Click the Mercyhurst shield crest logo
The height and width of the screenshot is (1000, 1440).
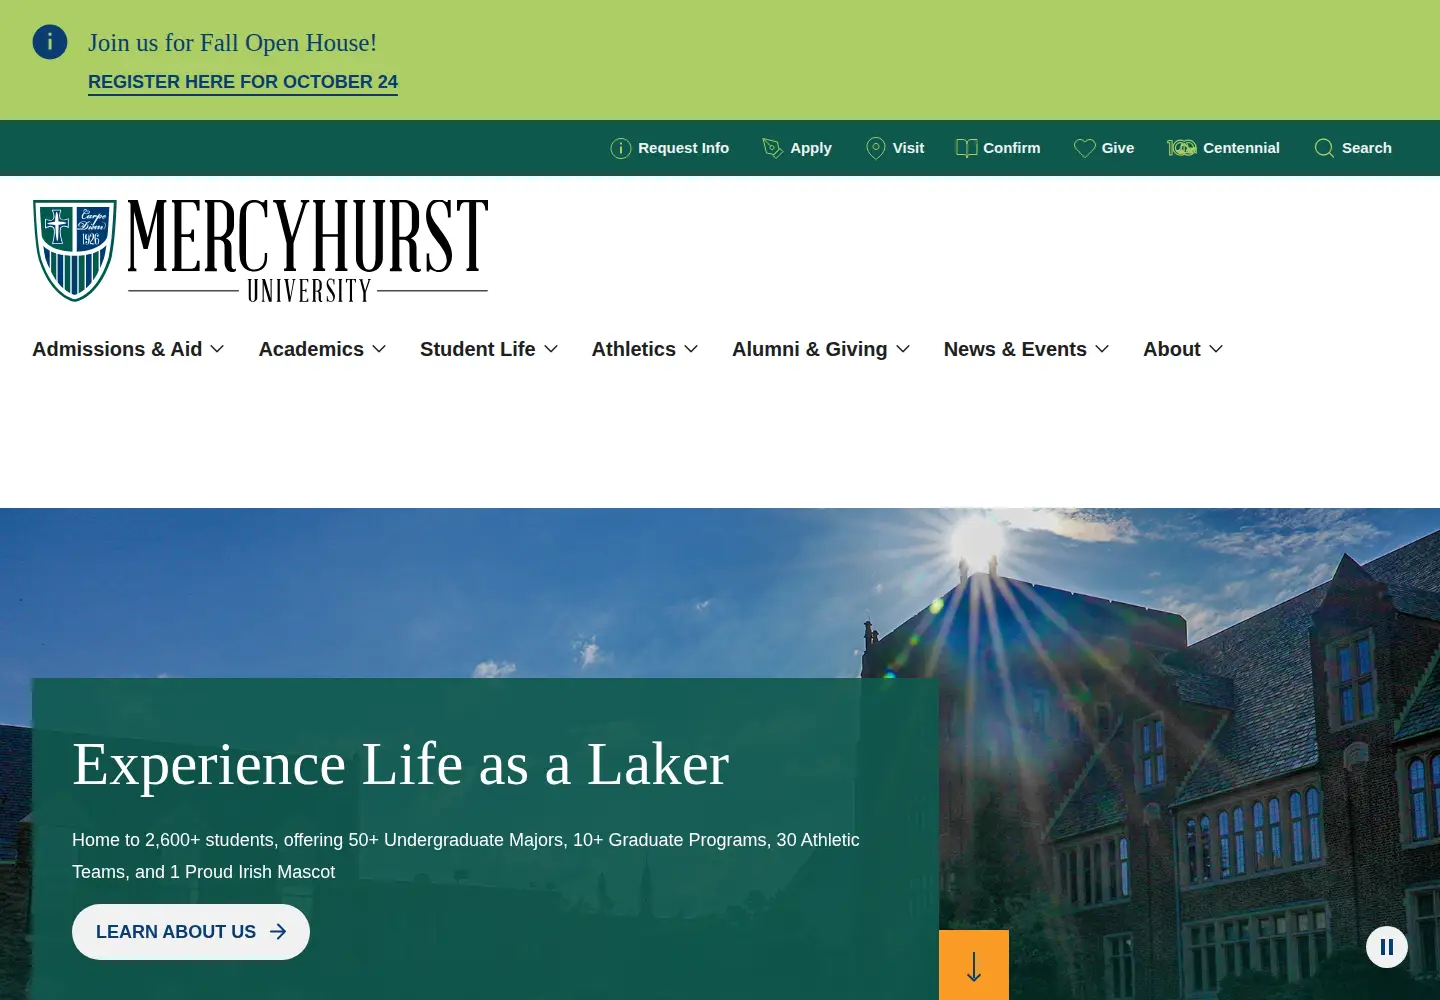click(x=75, y=250)
